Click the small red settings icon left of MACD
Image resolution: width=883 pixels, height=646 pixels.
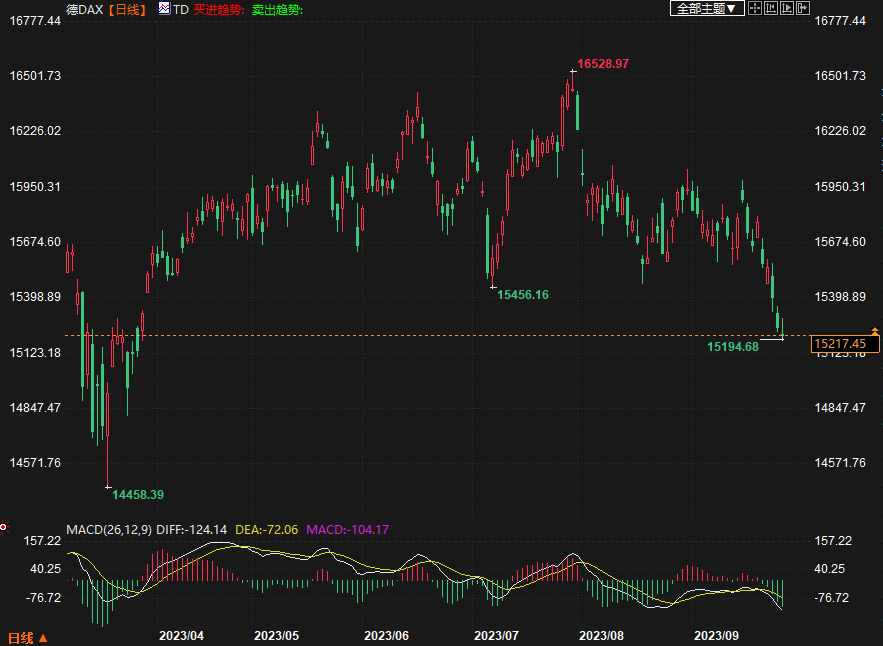(4, 526)
